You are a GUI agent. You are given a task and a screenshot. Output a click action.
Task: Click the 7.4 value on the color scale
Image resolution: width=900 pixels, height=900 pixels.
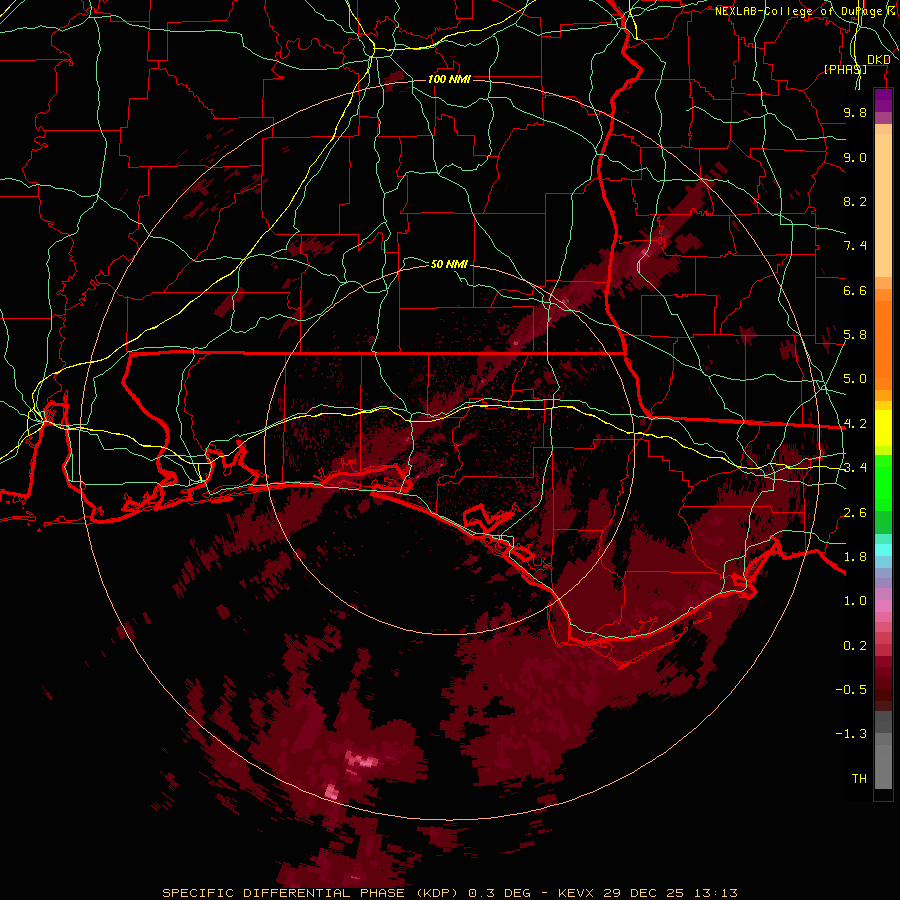pyautogui.click(x=855, y=246)
